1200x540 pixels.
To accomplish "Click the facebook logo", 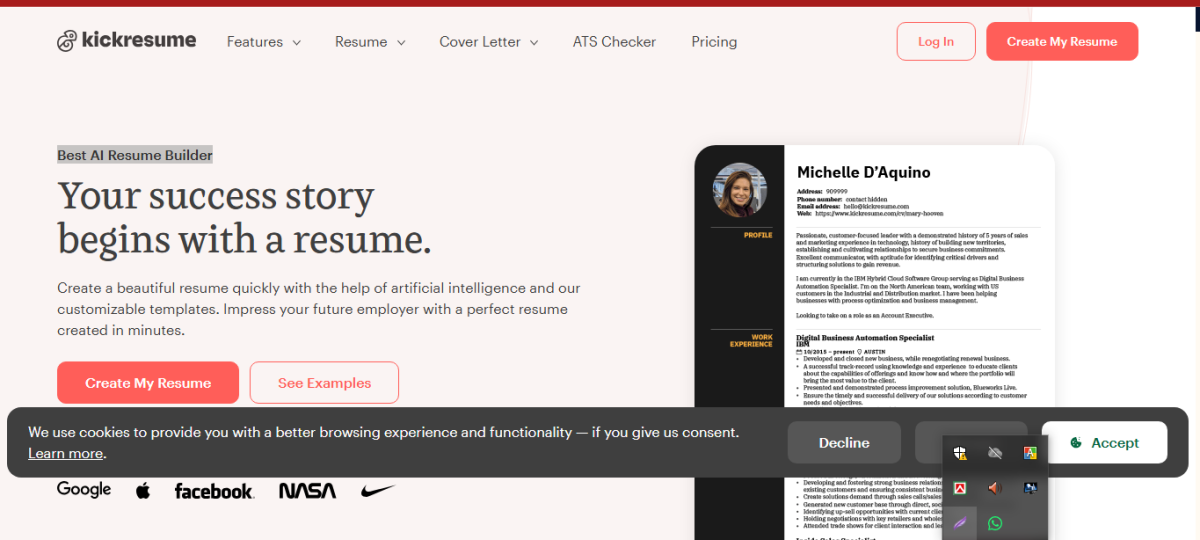I will pyautogui.click(x=214, y=491).
